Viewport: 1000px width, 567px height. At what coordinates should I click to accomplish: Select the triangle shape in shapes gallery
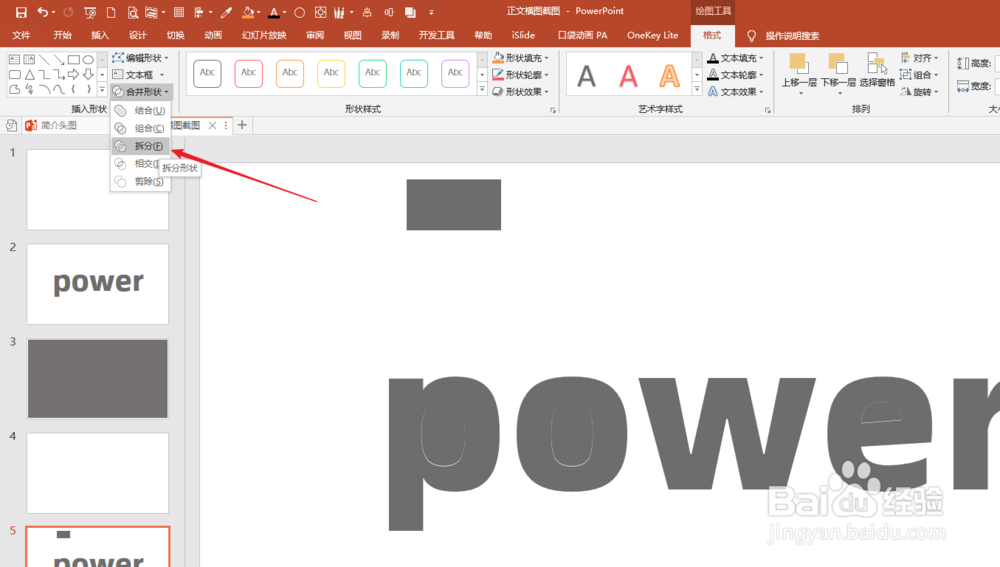coord(29,75)
